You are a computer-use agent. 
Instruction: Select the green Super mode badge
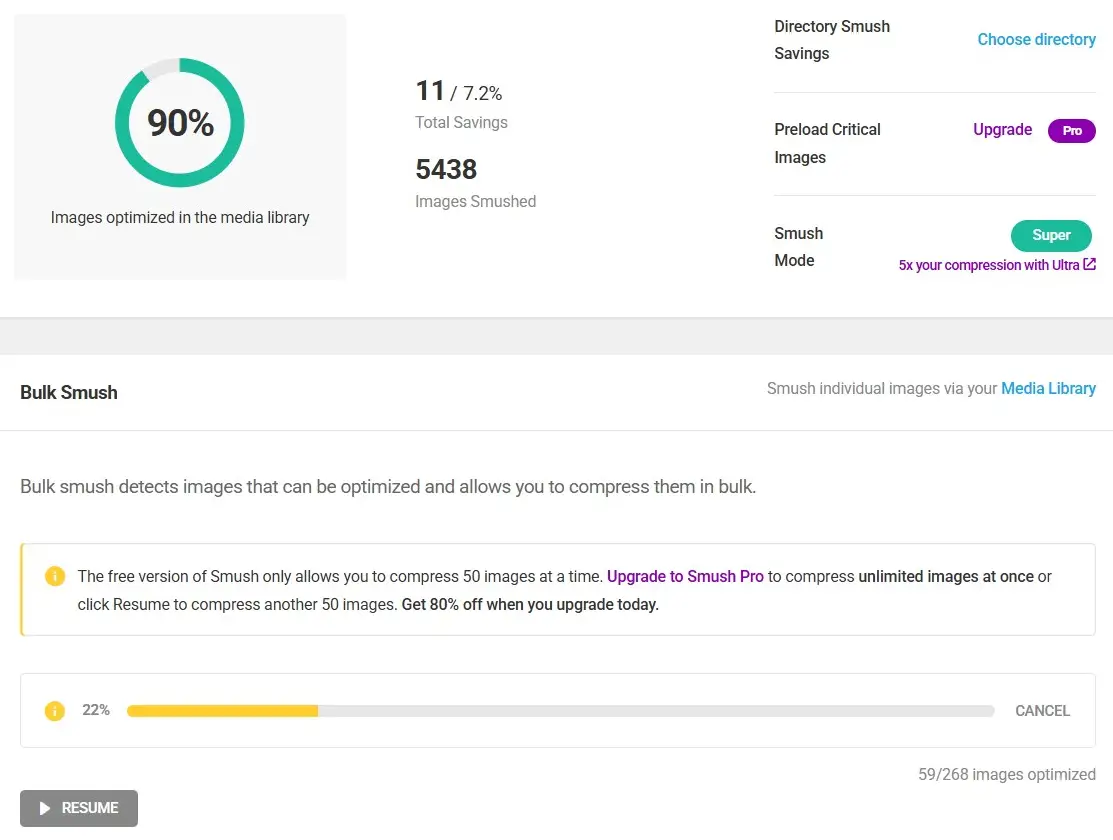tap(1051, 235)
